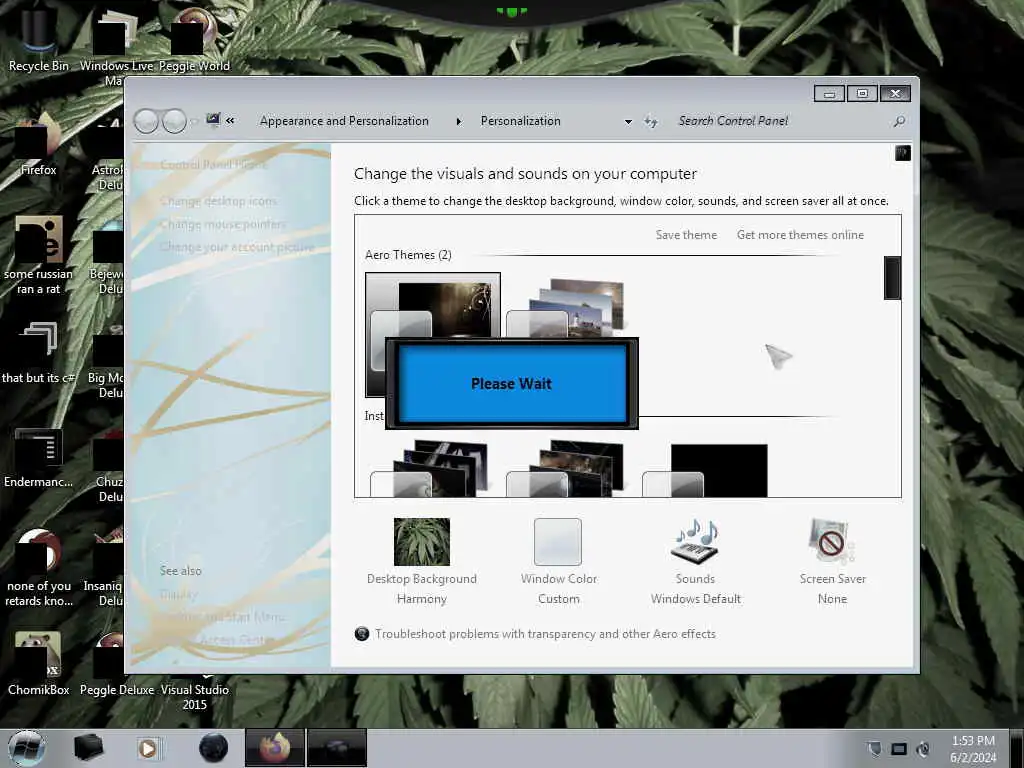The height and width of the screenshot is (768, 1024).
Task: Open the help button in Personalization
Action: [x=903, y=153]
